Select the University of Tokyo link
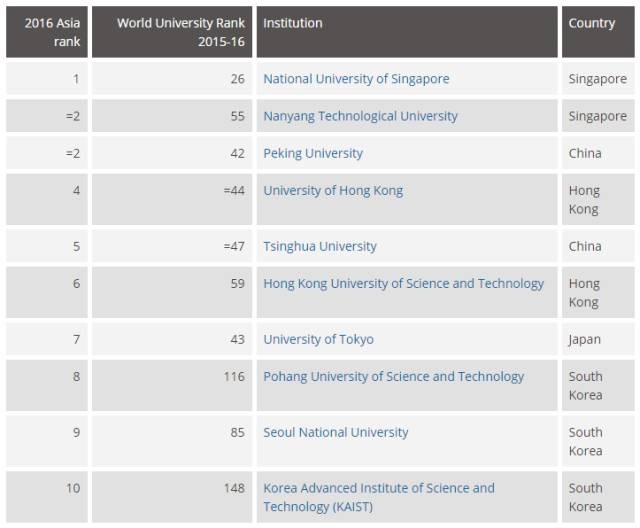Image resolution: width=640 pixels, height=528 pixels. pos(318,339)
